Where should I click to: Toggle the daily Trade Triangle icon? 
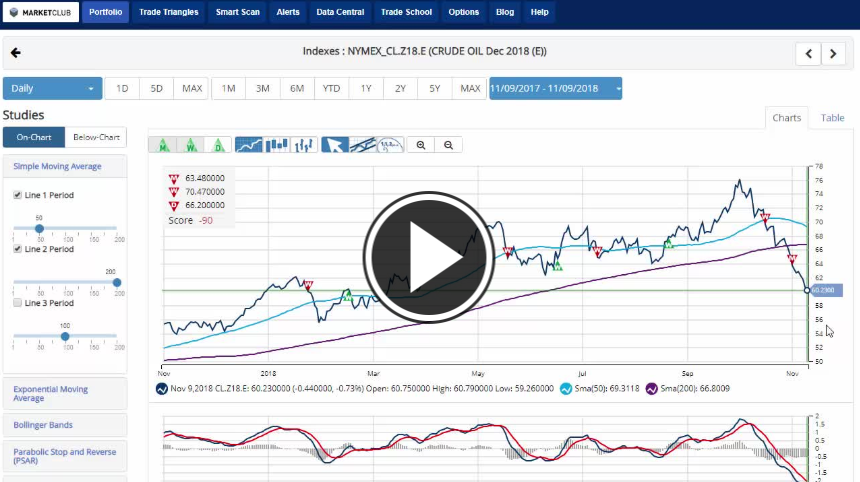point(218,145)
